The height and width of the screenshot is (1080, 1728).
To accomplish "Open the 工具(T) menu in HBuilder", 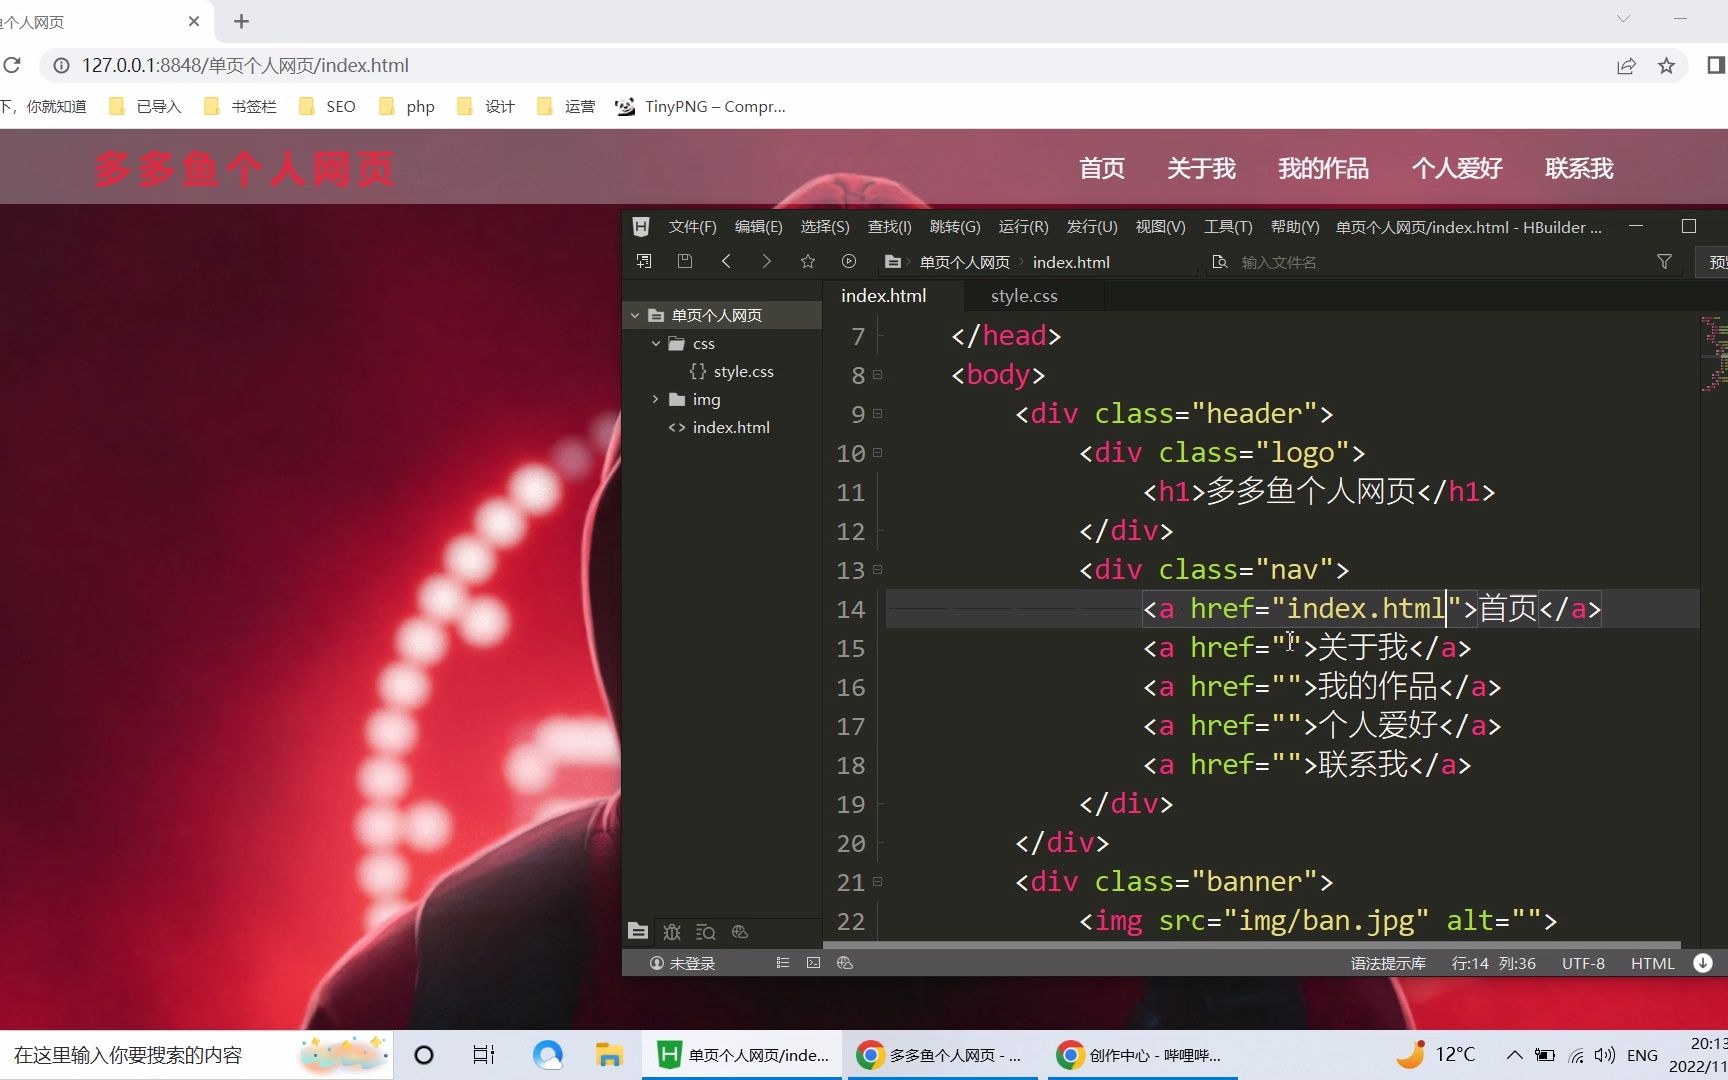I will 1228,227.
